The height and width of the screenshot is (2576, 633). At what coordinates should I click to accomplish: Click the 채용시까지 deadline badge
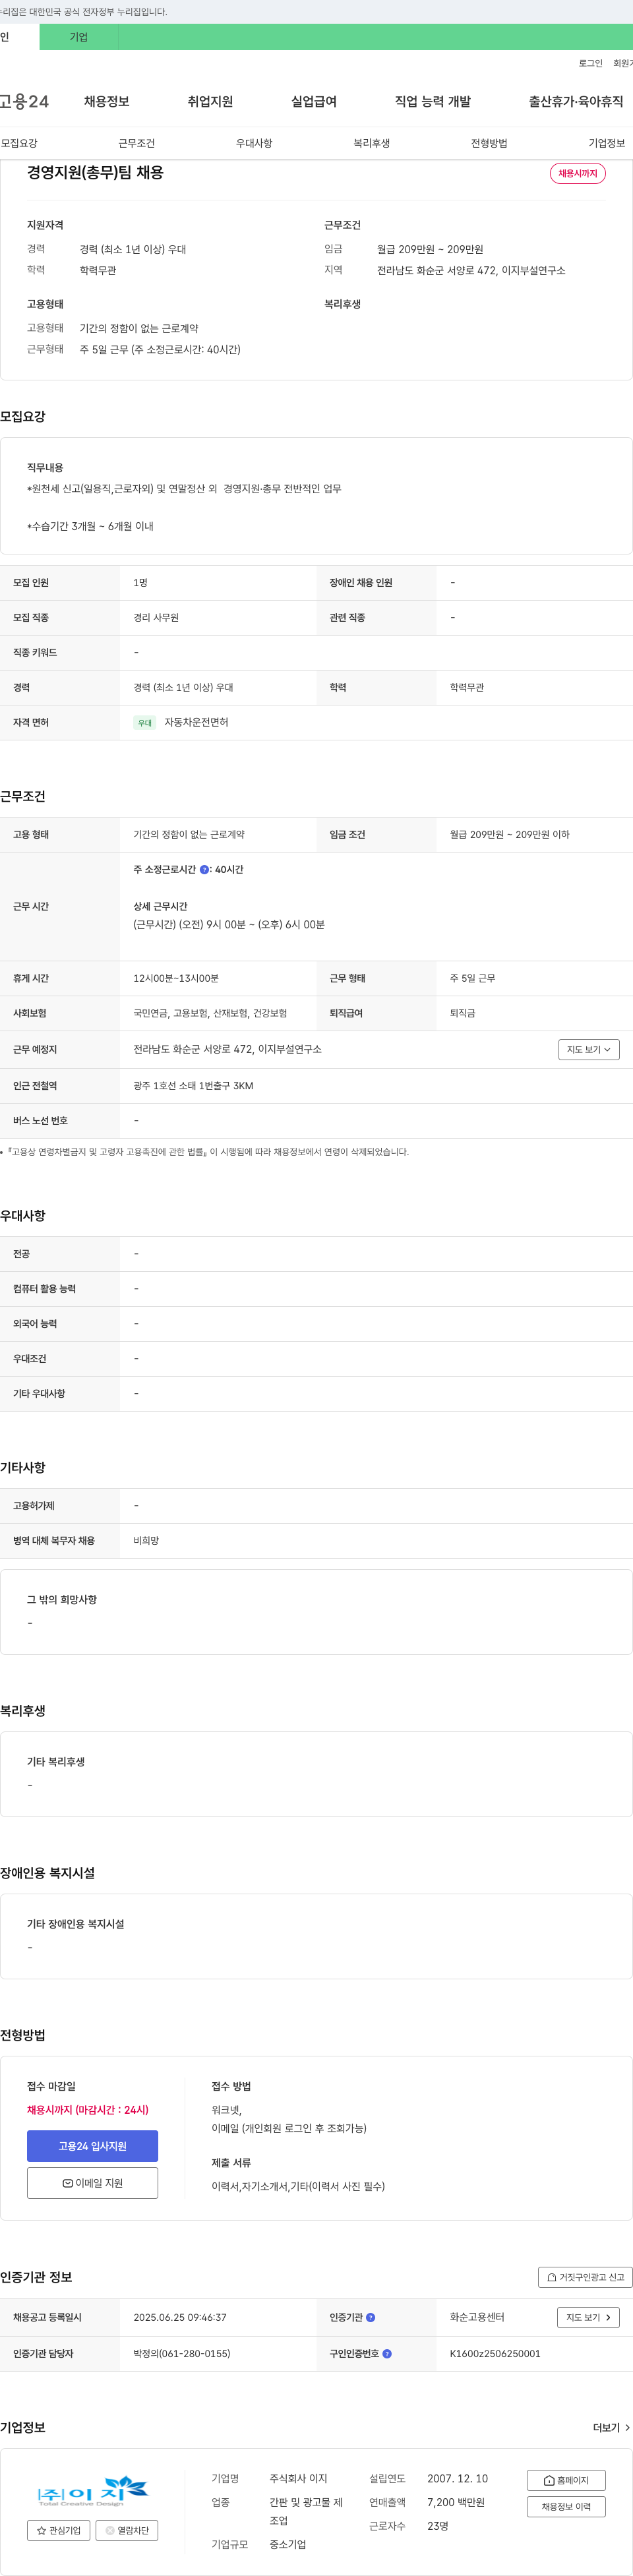(x=577, y=173)
